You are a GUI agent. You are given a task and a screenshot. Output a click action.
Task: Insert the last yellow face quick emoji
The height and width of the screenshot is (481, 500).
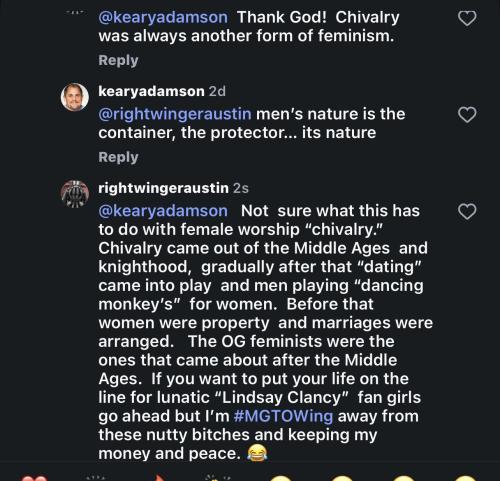pyautogui.click(x=466, y=478)
